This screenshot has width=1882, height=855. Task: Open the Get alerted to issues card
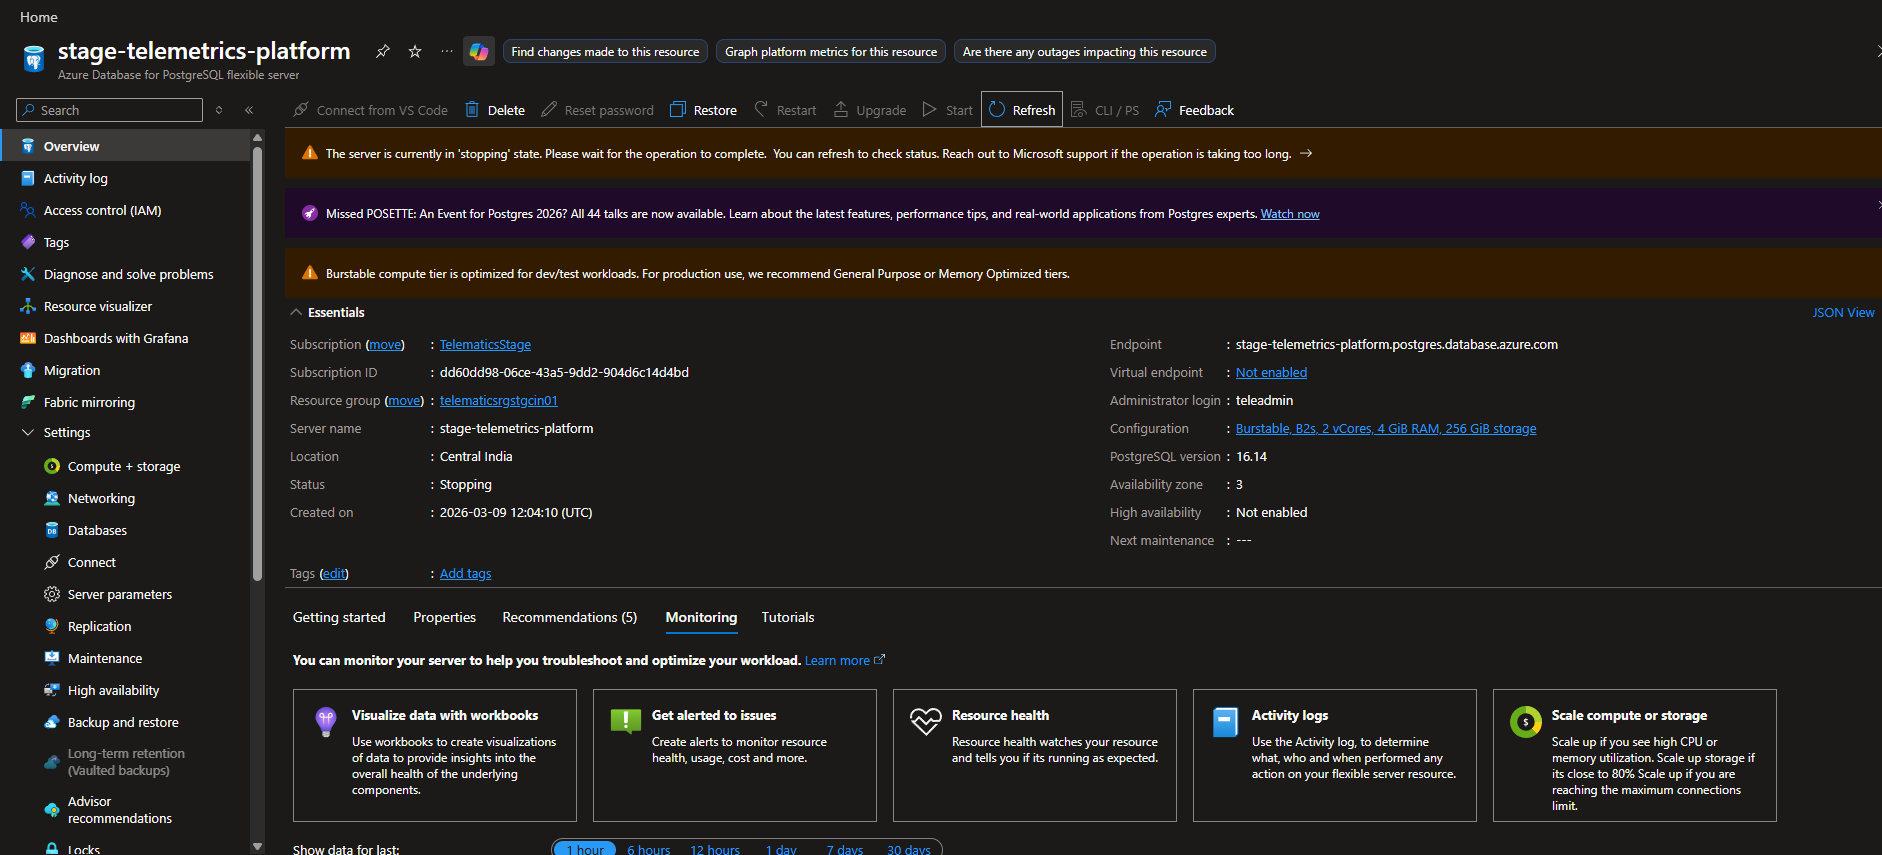[x=735, y=755]
